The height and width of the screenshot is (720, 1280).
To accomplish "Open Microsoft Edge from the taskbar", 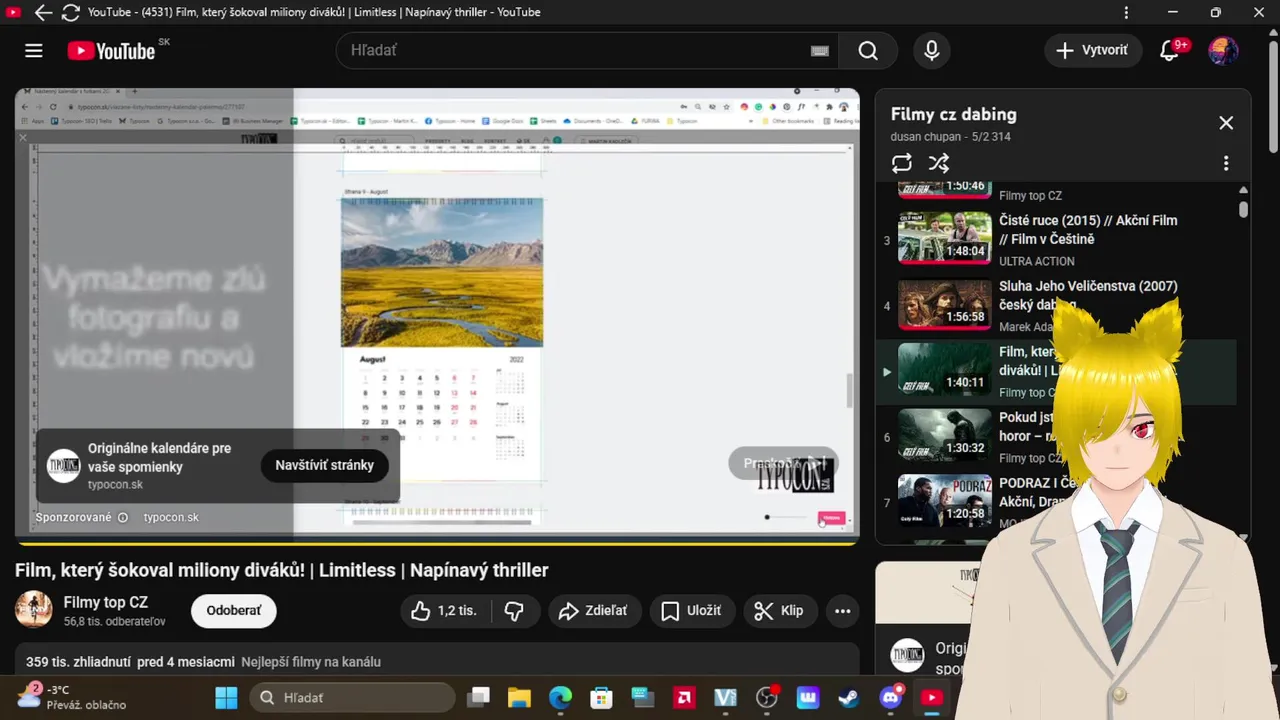I will pos(560,697).
